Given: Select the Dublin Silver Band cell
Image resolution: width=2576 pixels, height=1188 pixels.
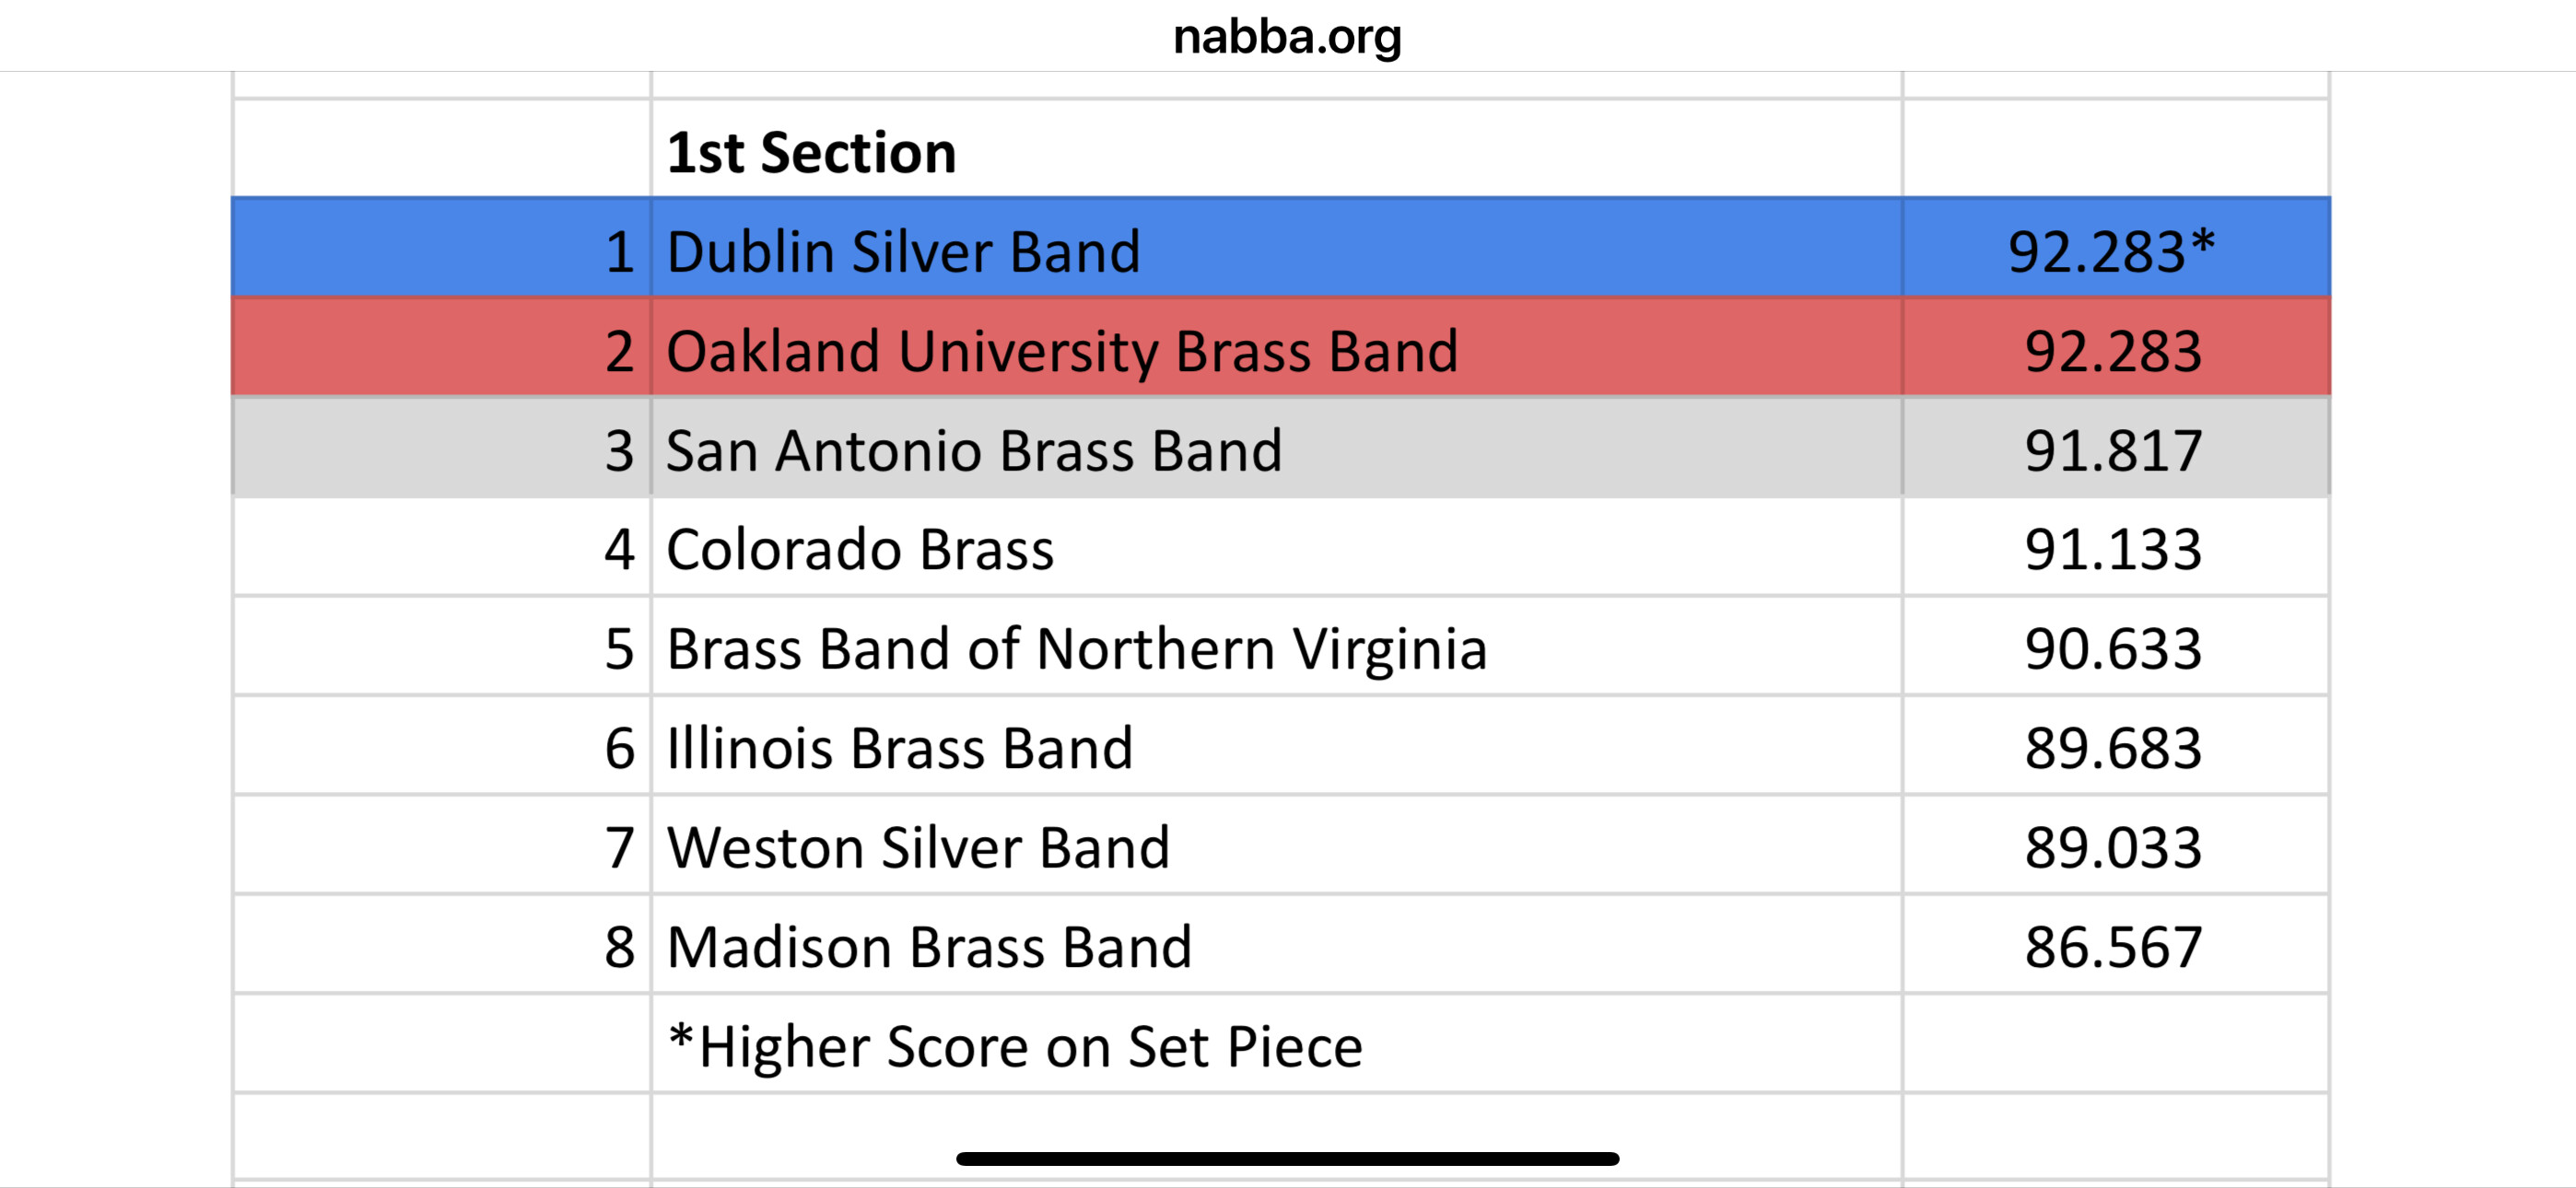Looking at the screenshot, I should (x=1276, y=248).
